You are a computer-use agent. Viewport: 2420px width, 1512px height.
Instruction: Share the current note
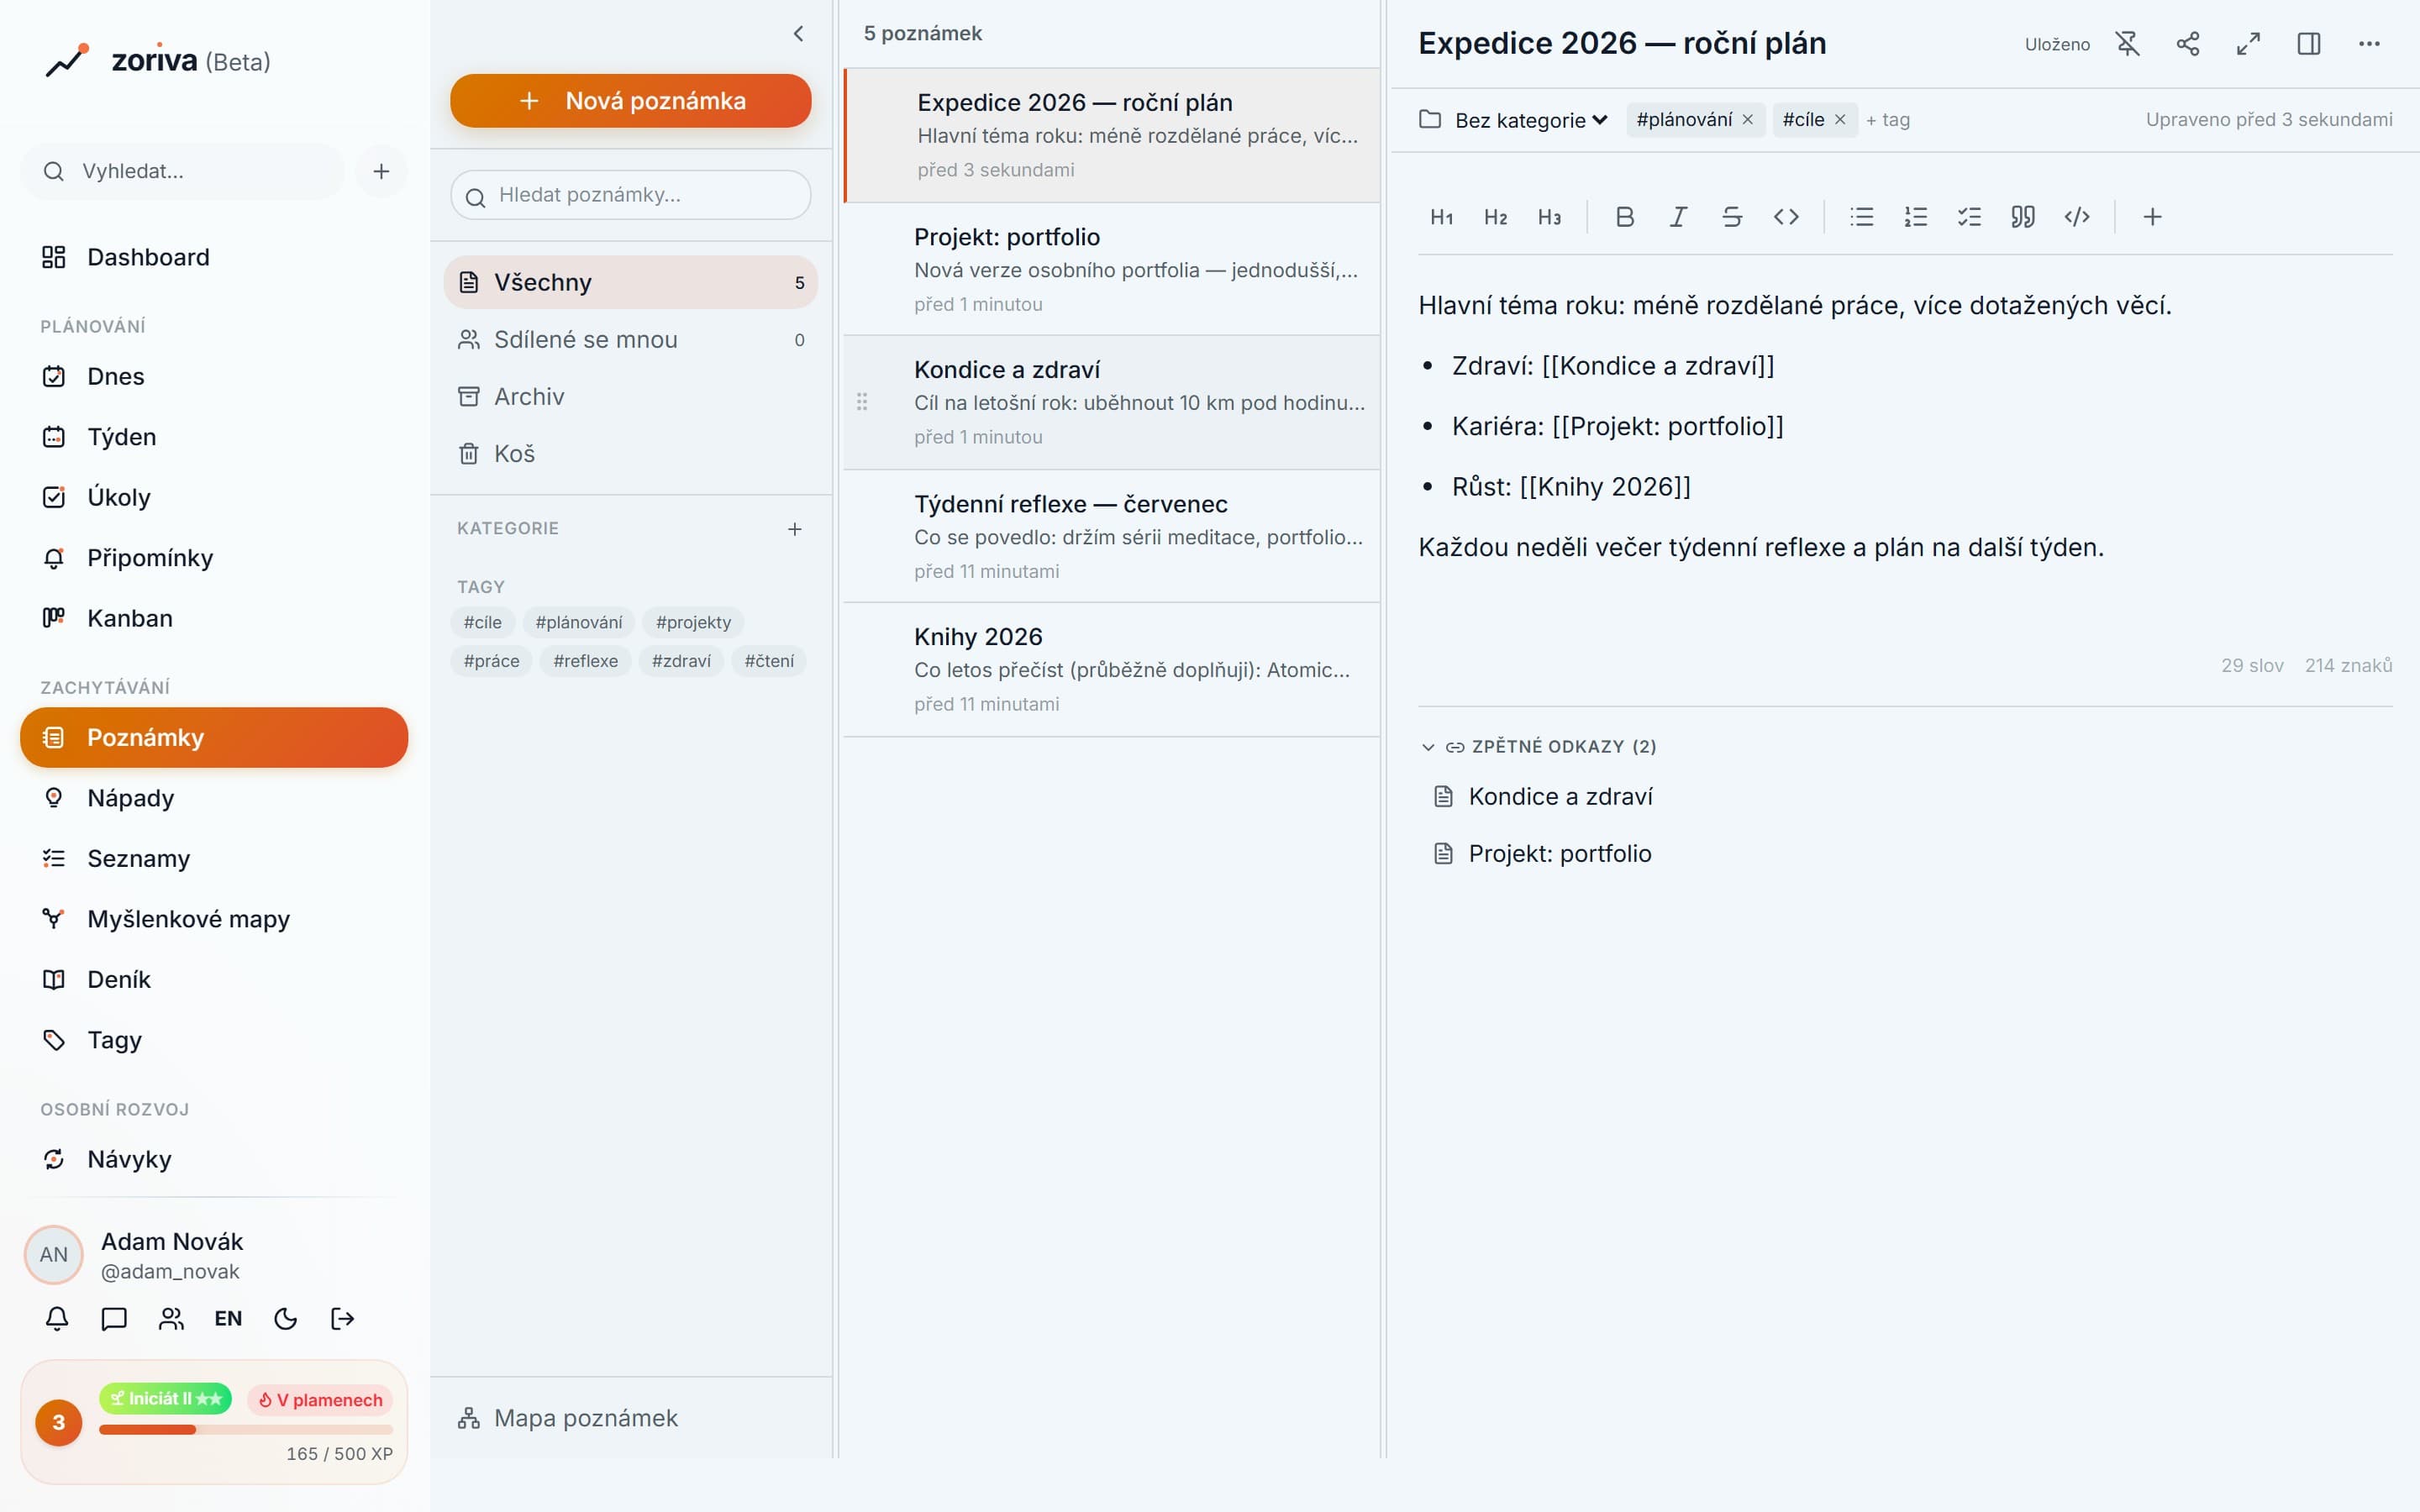(2188, 44)
